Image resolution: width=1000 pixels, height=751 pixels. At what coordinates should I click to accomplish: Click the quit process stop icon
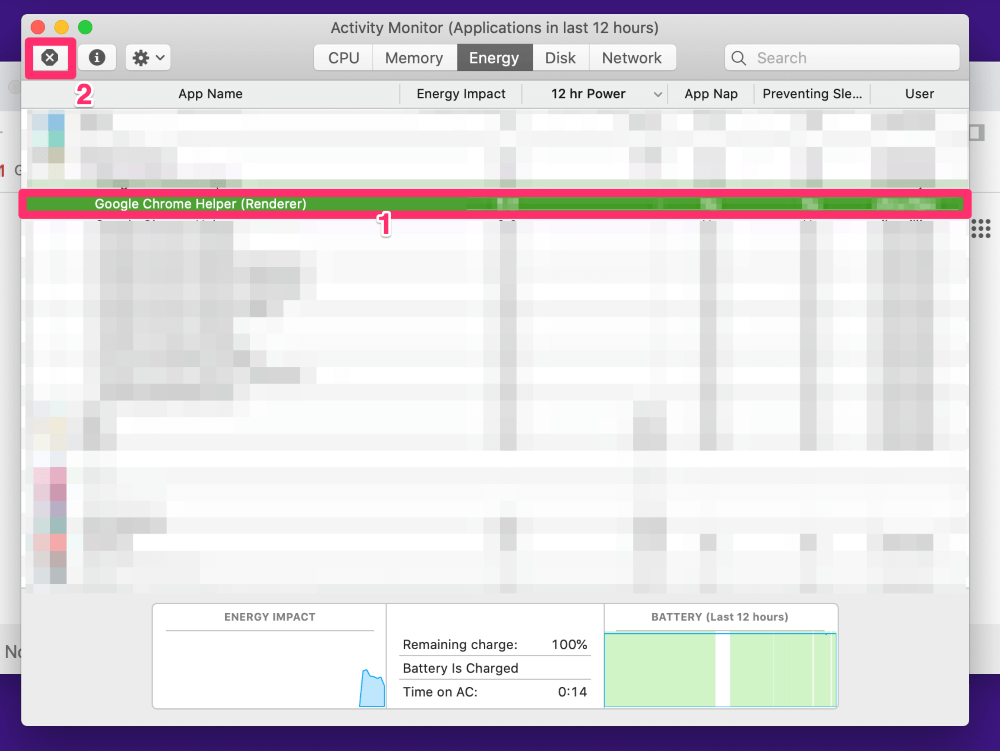click(50, 58)
